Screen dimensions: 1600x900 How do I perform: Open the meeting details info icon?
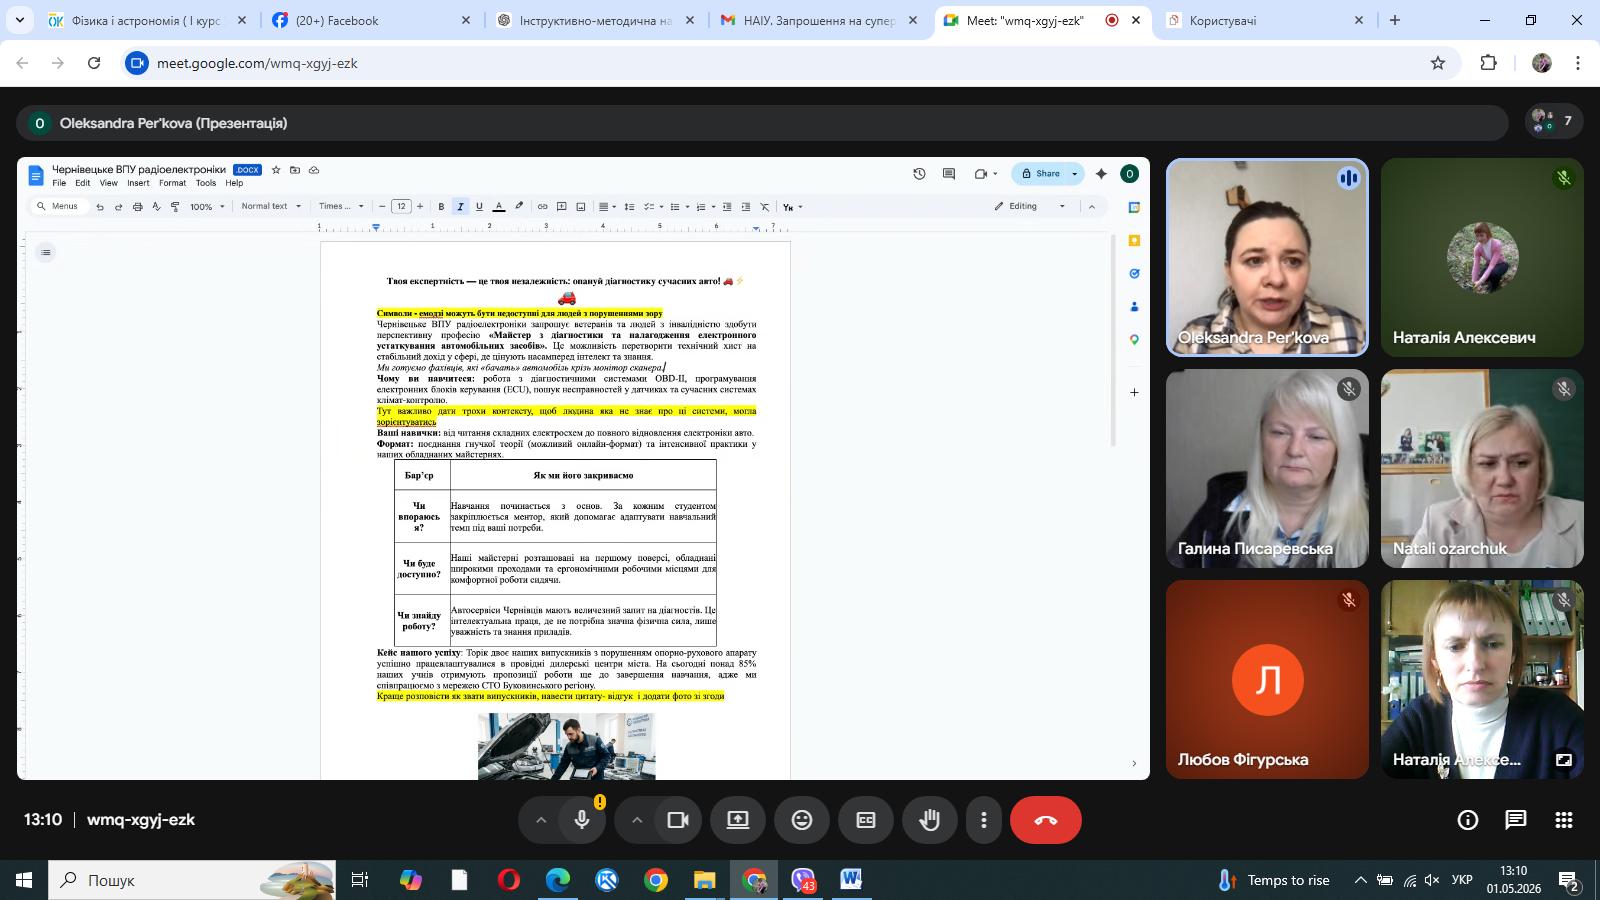click(1468, 820)
